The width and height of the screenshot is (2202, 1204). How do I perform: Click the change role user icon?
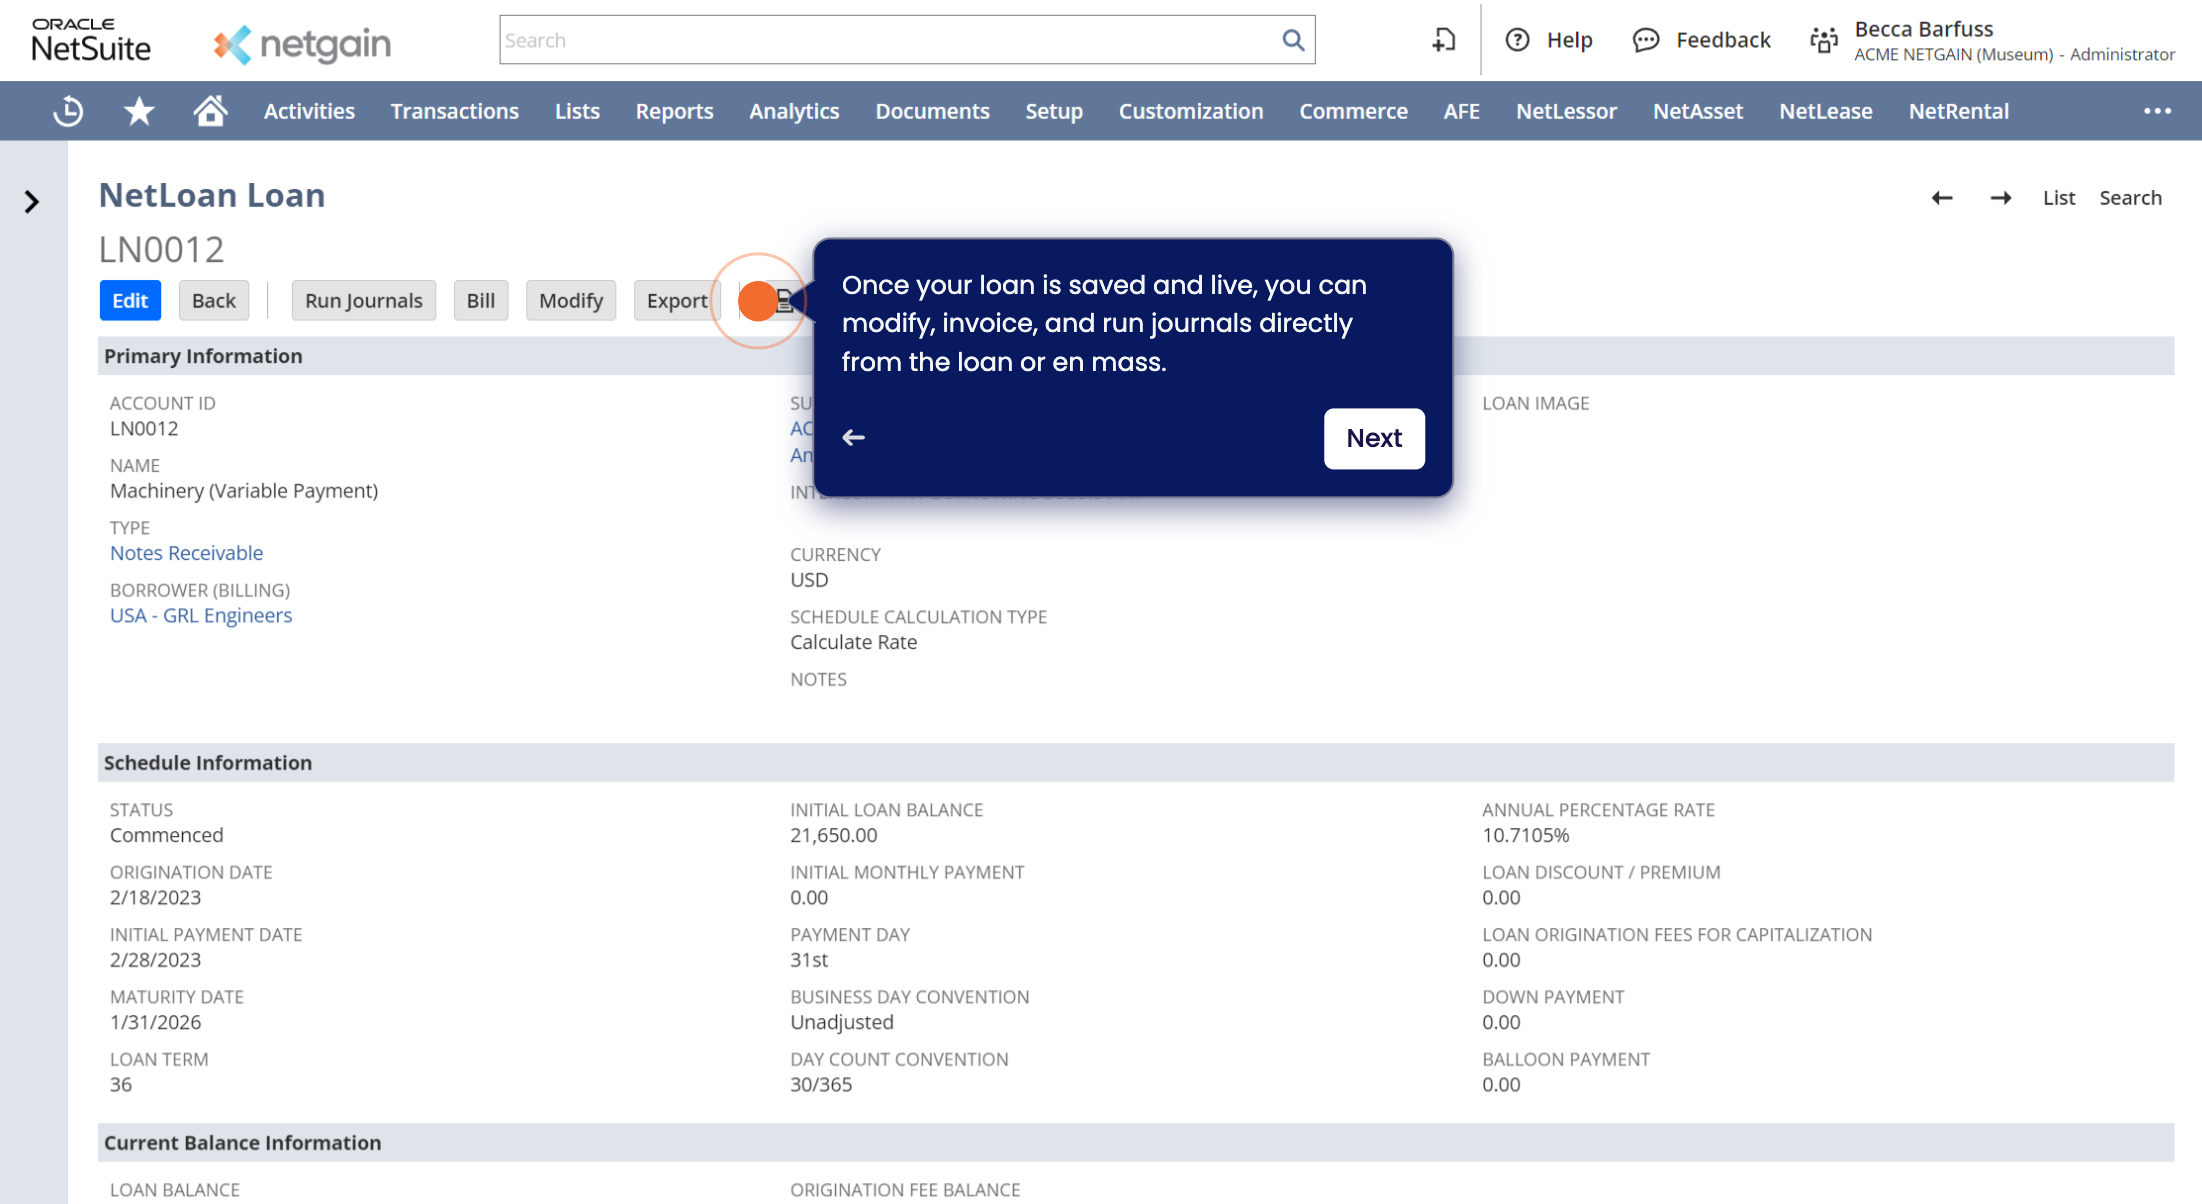[1824, 40]
